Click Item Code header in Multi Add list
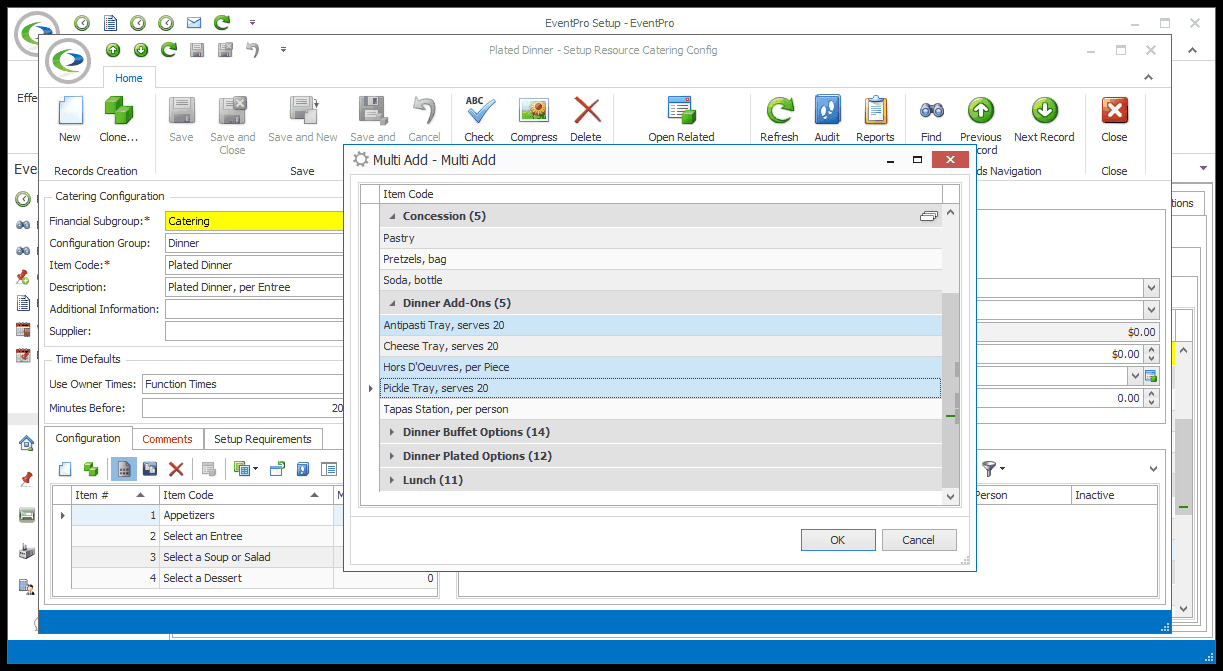The width and height of the screenshot is (1223, 671). [x=661, y=194]
